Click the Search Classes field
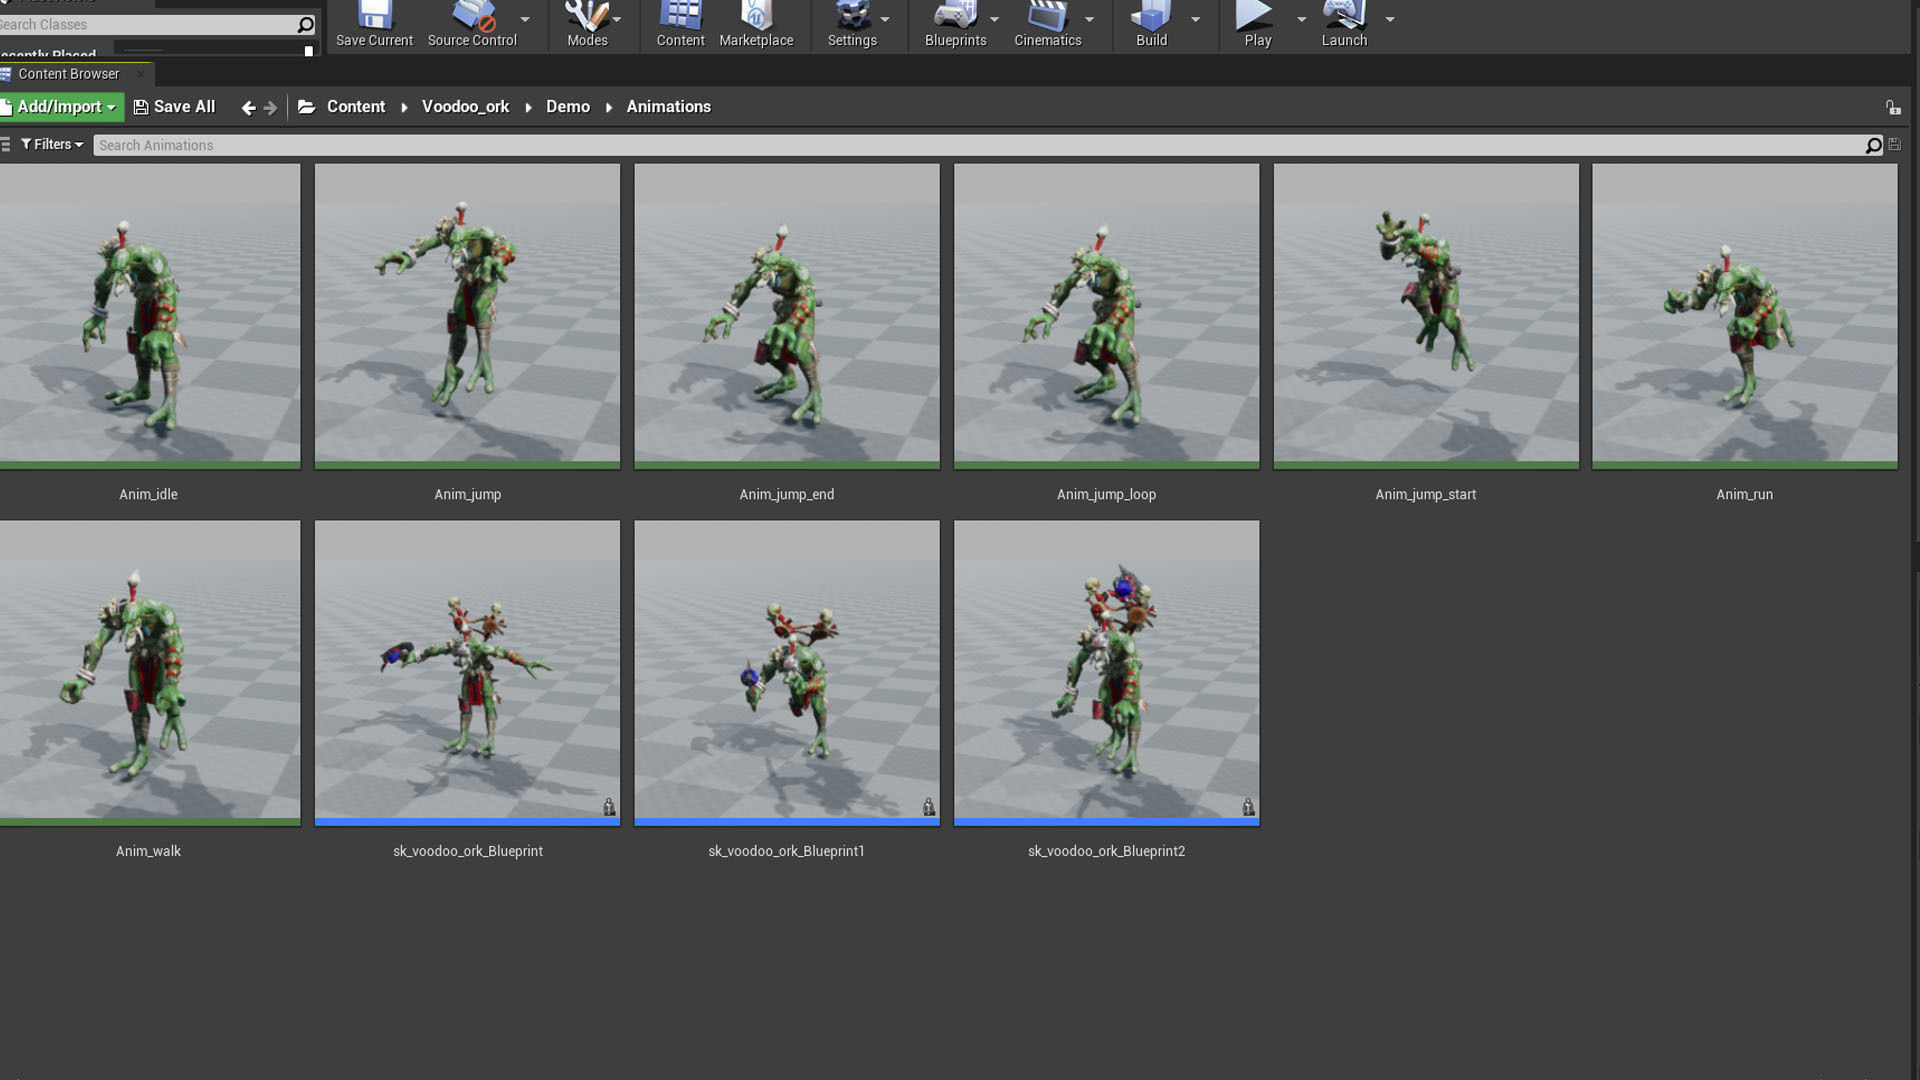The width and height of the screenshot is (1920, 1080). [x=148, y=24]
